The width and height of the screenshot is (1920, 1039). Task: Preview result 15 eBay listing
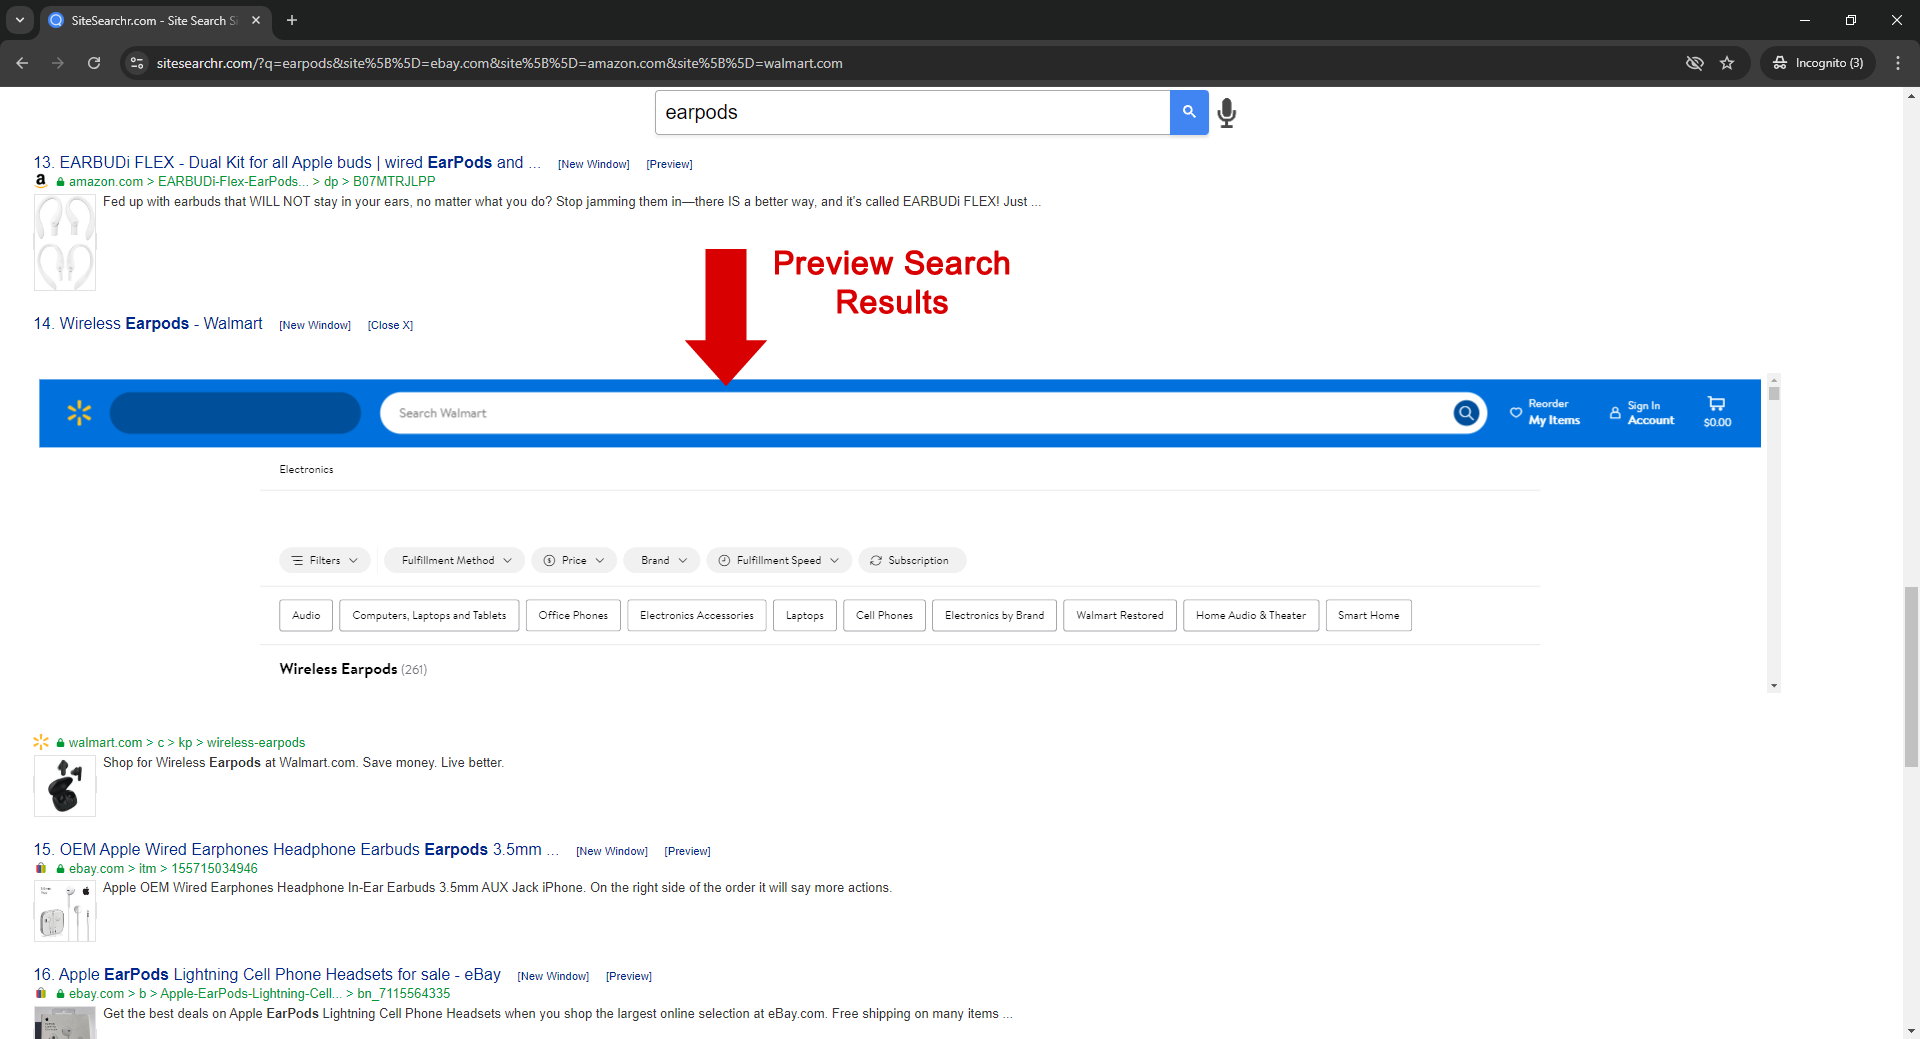(x=687, y=851)
